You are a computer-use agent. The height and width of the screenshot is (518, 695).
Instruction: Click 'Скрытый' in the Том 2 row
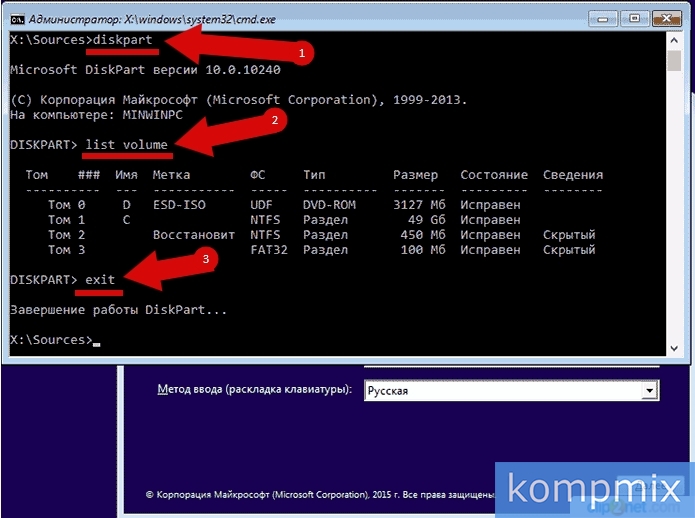(569, 235)
